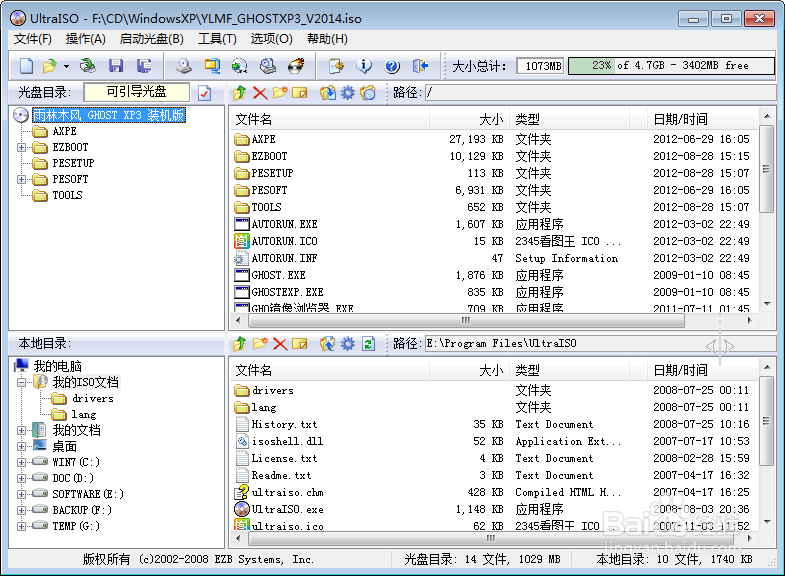Screen dimensions: 785x576
Task: Open the 帮助(H) menu
Action: pos(327,39)
